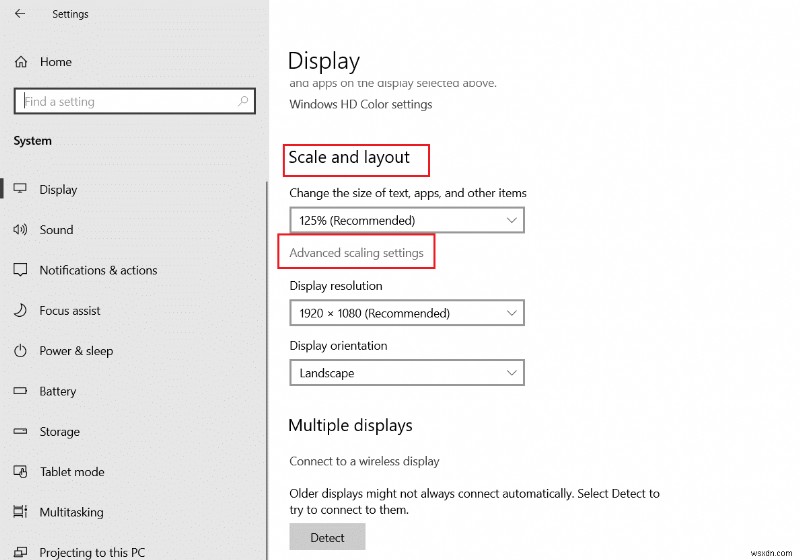Open the Home settings page
Image resolution: width=800 pixels, height=560 pixels.
click(56, 62)
